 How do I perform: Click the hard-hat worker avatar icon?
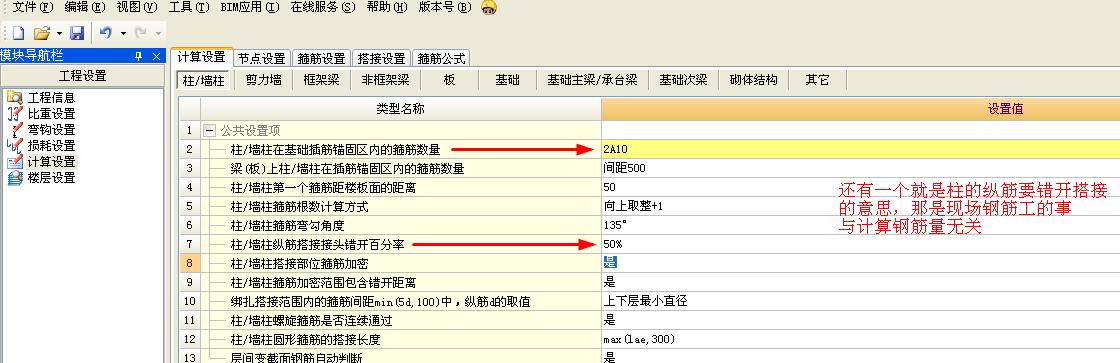tap(489, 8)
